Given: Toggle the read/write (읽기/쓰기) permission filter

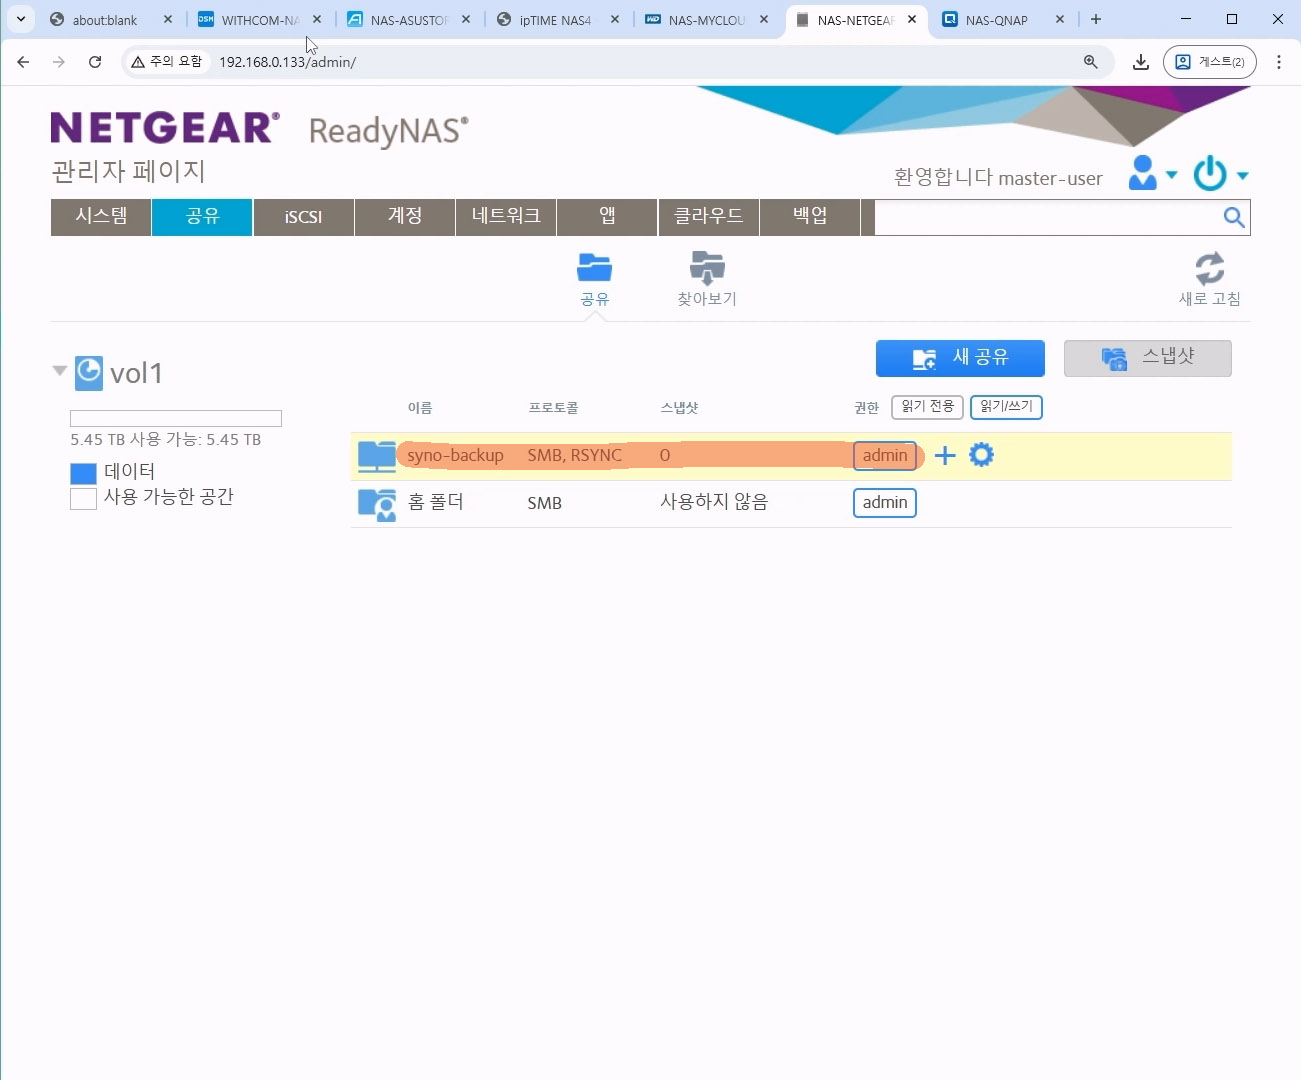Looking at the screenshot, I should pos(1006,407).
